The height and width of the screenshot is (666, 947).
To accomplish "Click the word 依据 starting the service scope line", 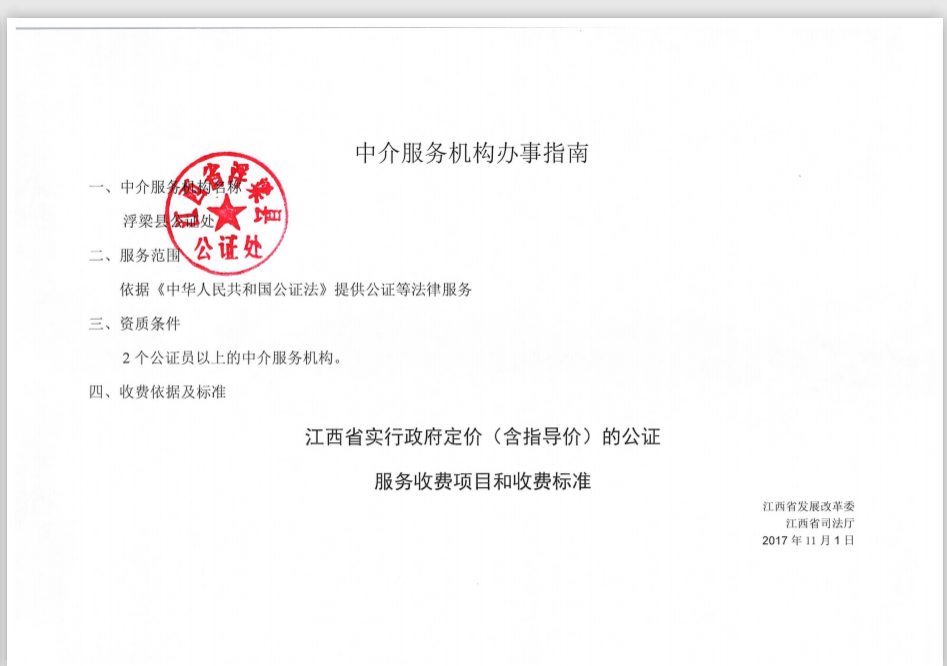I will [134, 290].
